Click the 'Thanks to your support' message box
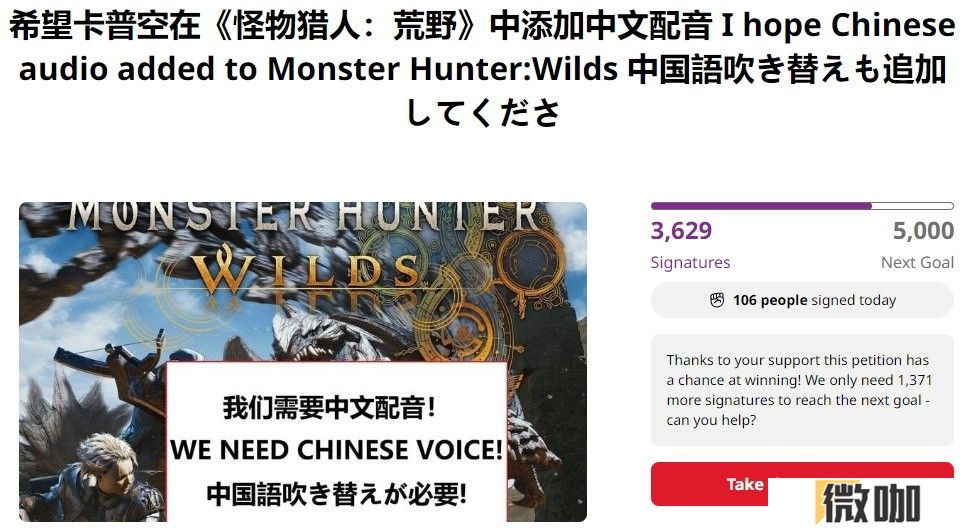 click(x=802, y=390)
